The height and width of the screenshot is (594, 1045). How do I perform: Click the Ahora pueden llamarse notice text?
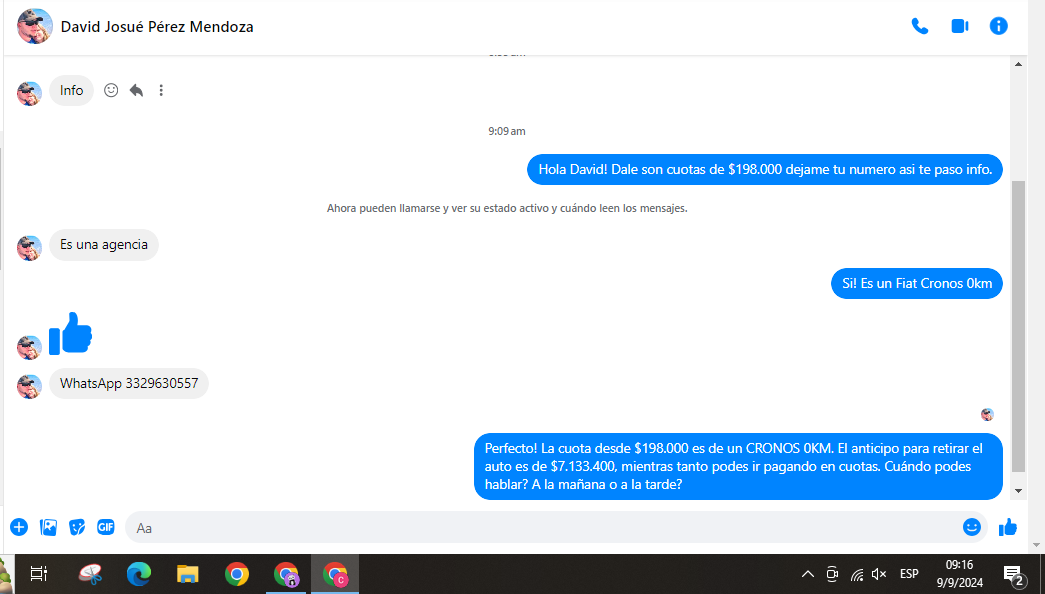point(507,208)
